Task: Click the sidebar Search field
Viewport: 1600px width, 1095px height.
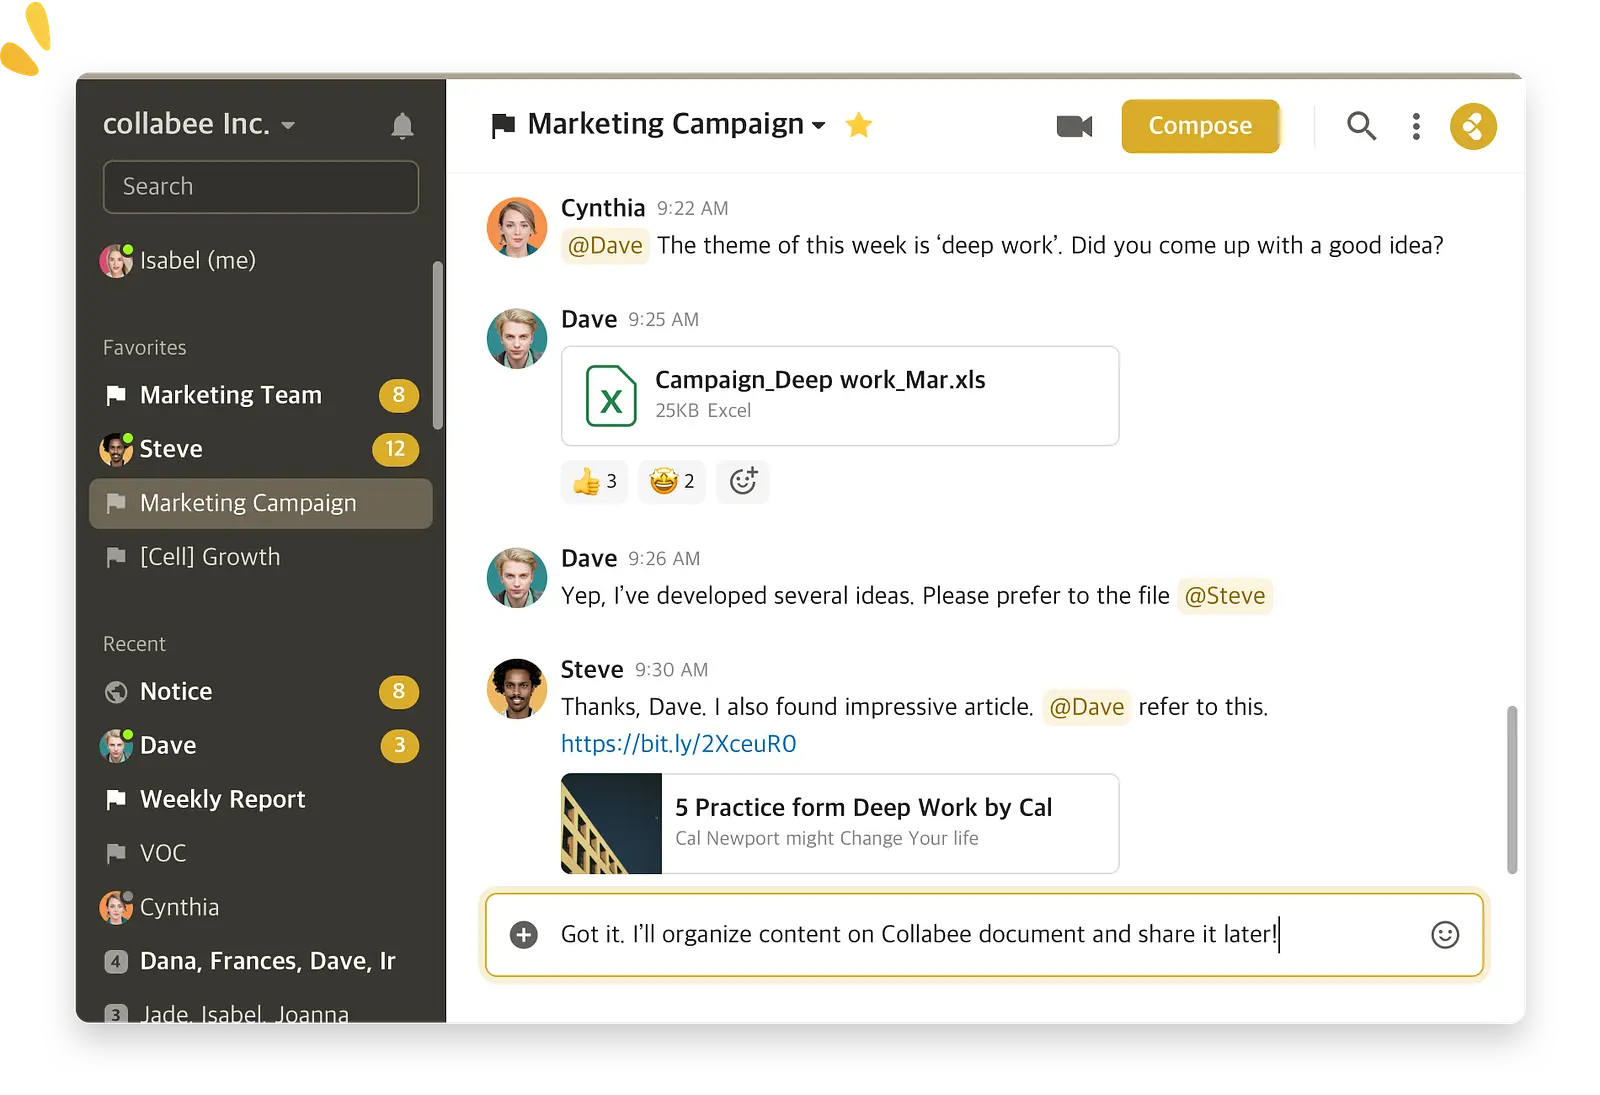Action: pos(261,187)
